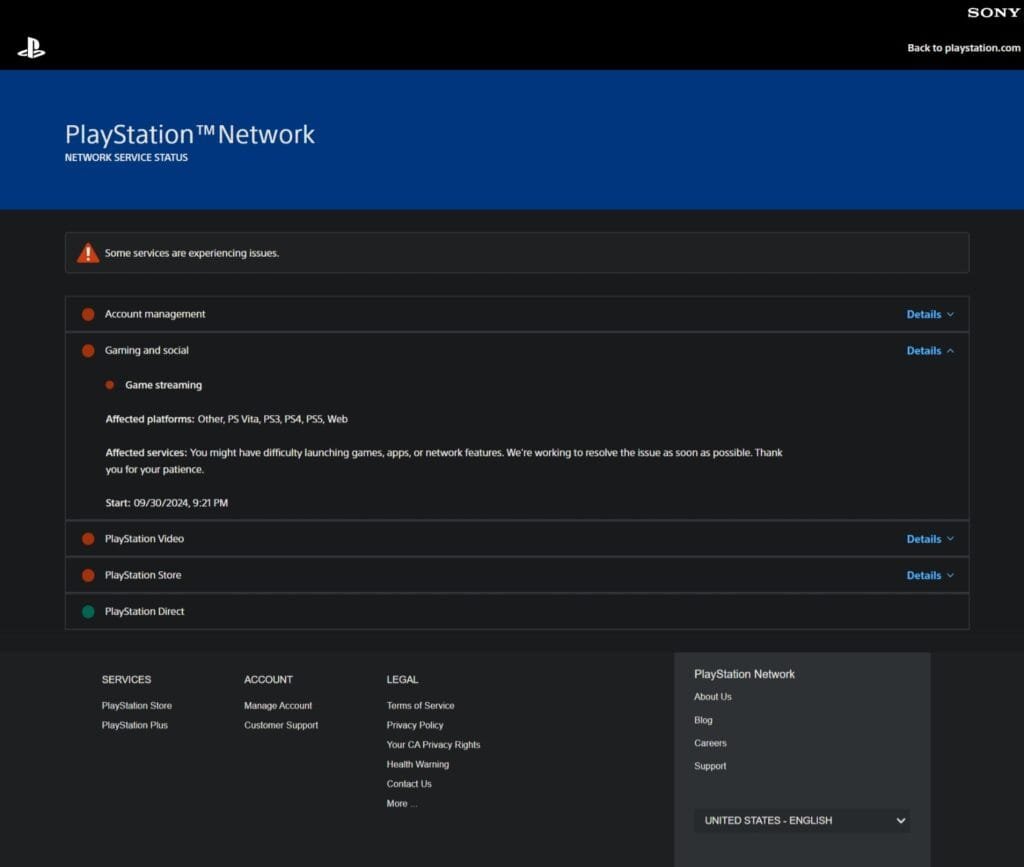Click the PlayStation Direct row label

[x=144, y=612]
